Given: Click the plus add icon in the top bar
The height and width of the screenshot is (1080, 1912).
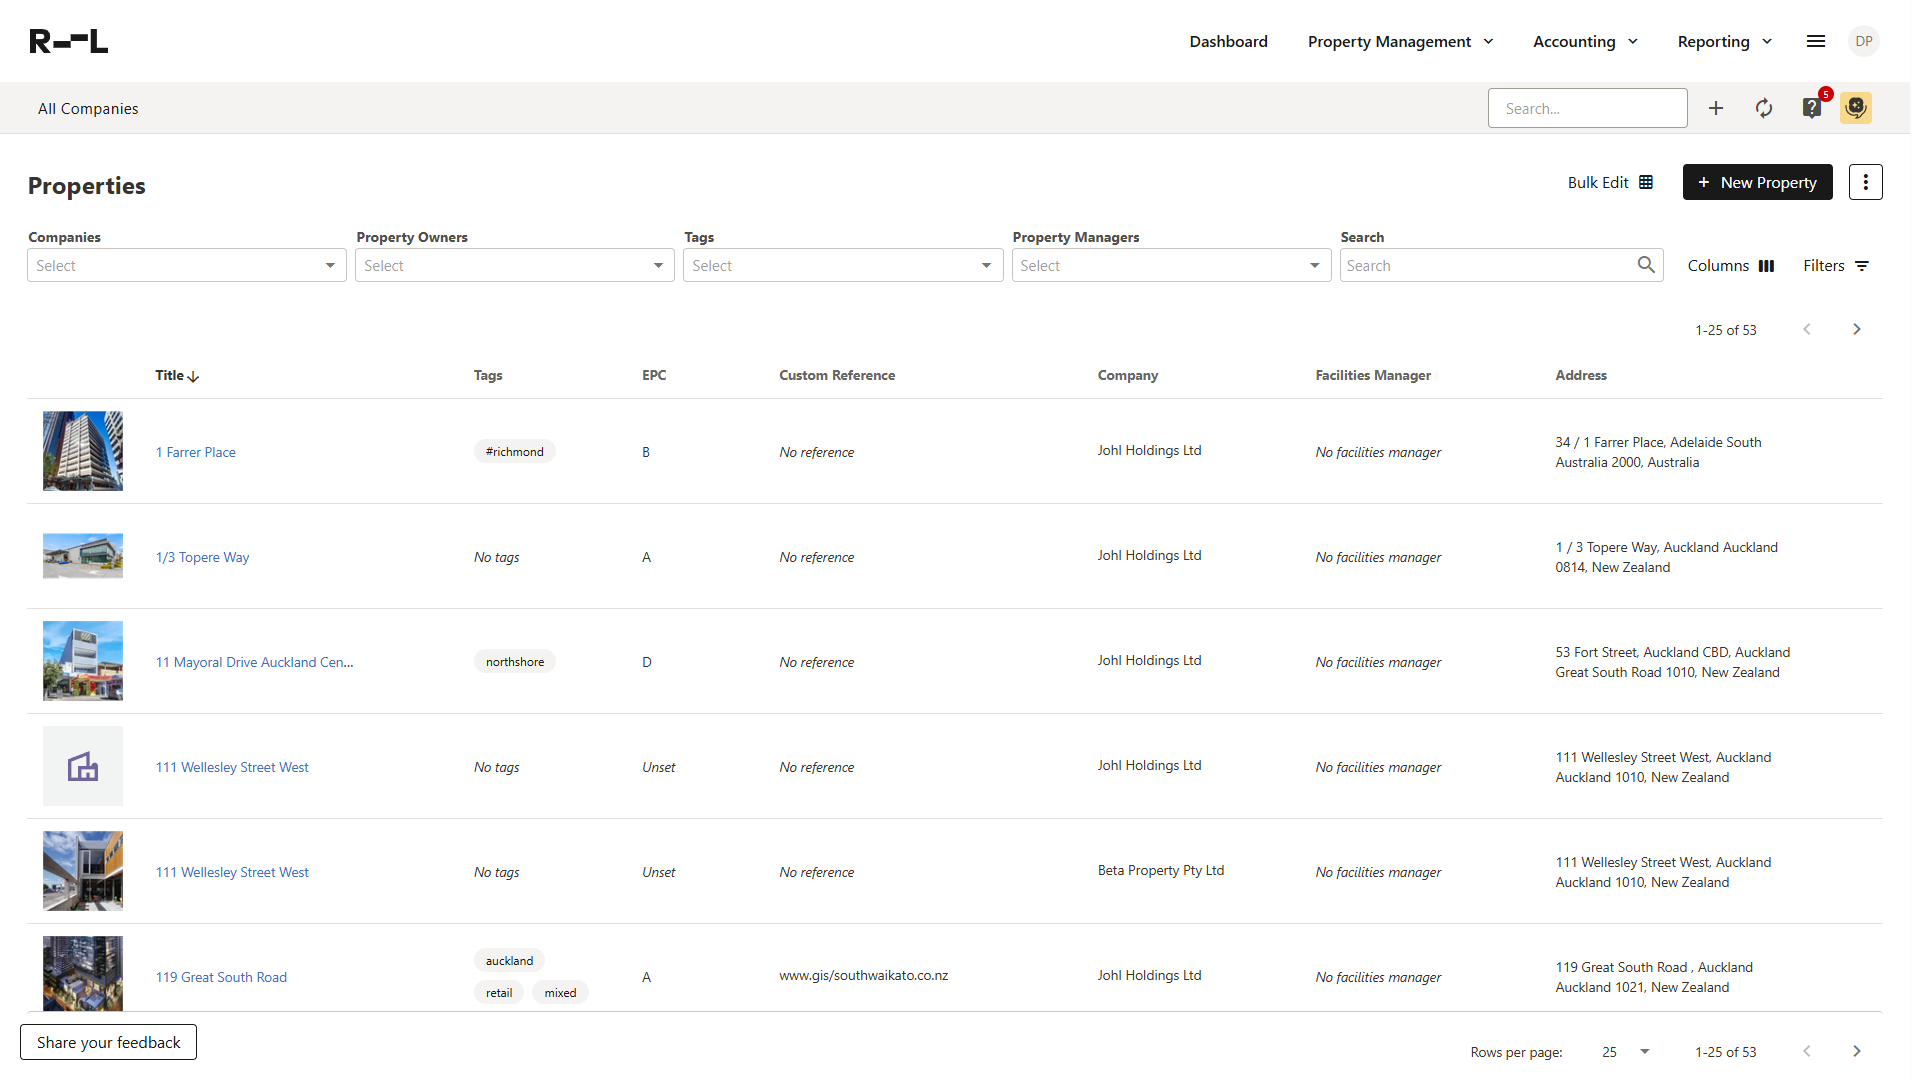Looking at the screenshot, I should click(1716, 108).
